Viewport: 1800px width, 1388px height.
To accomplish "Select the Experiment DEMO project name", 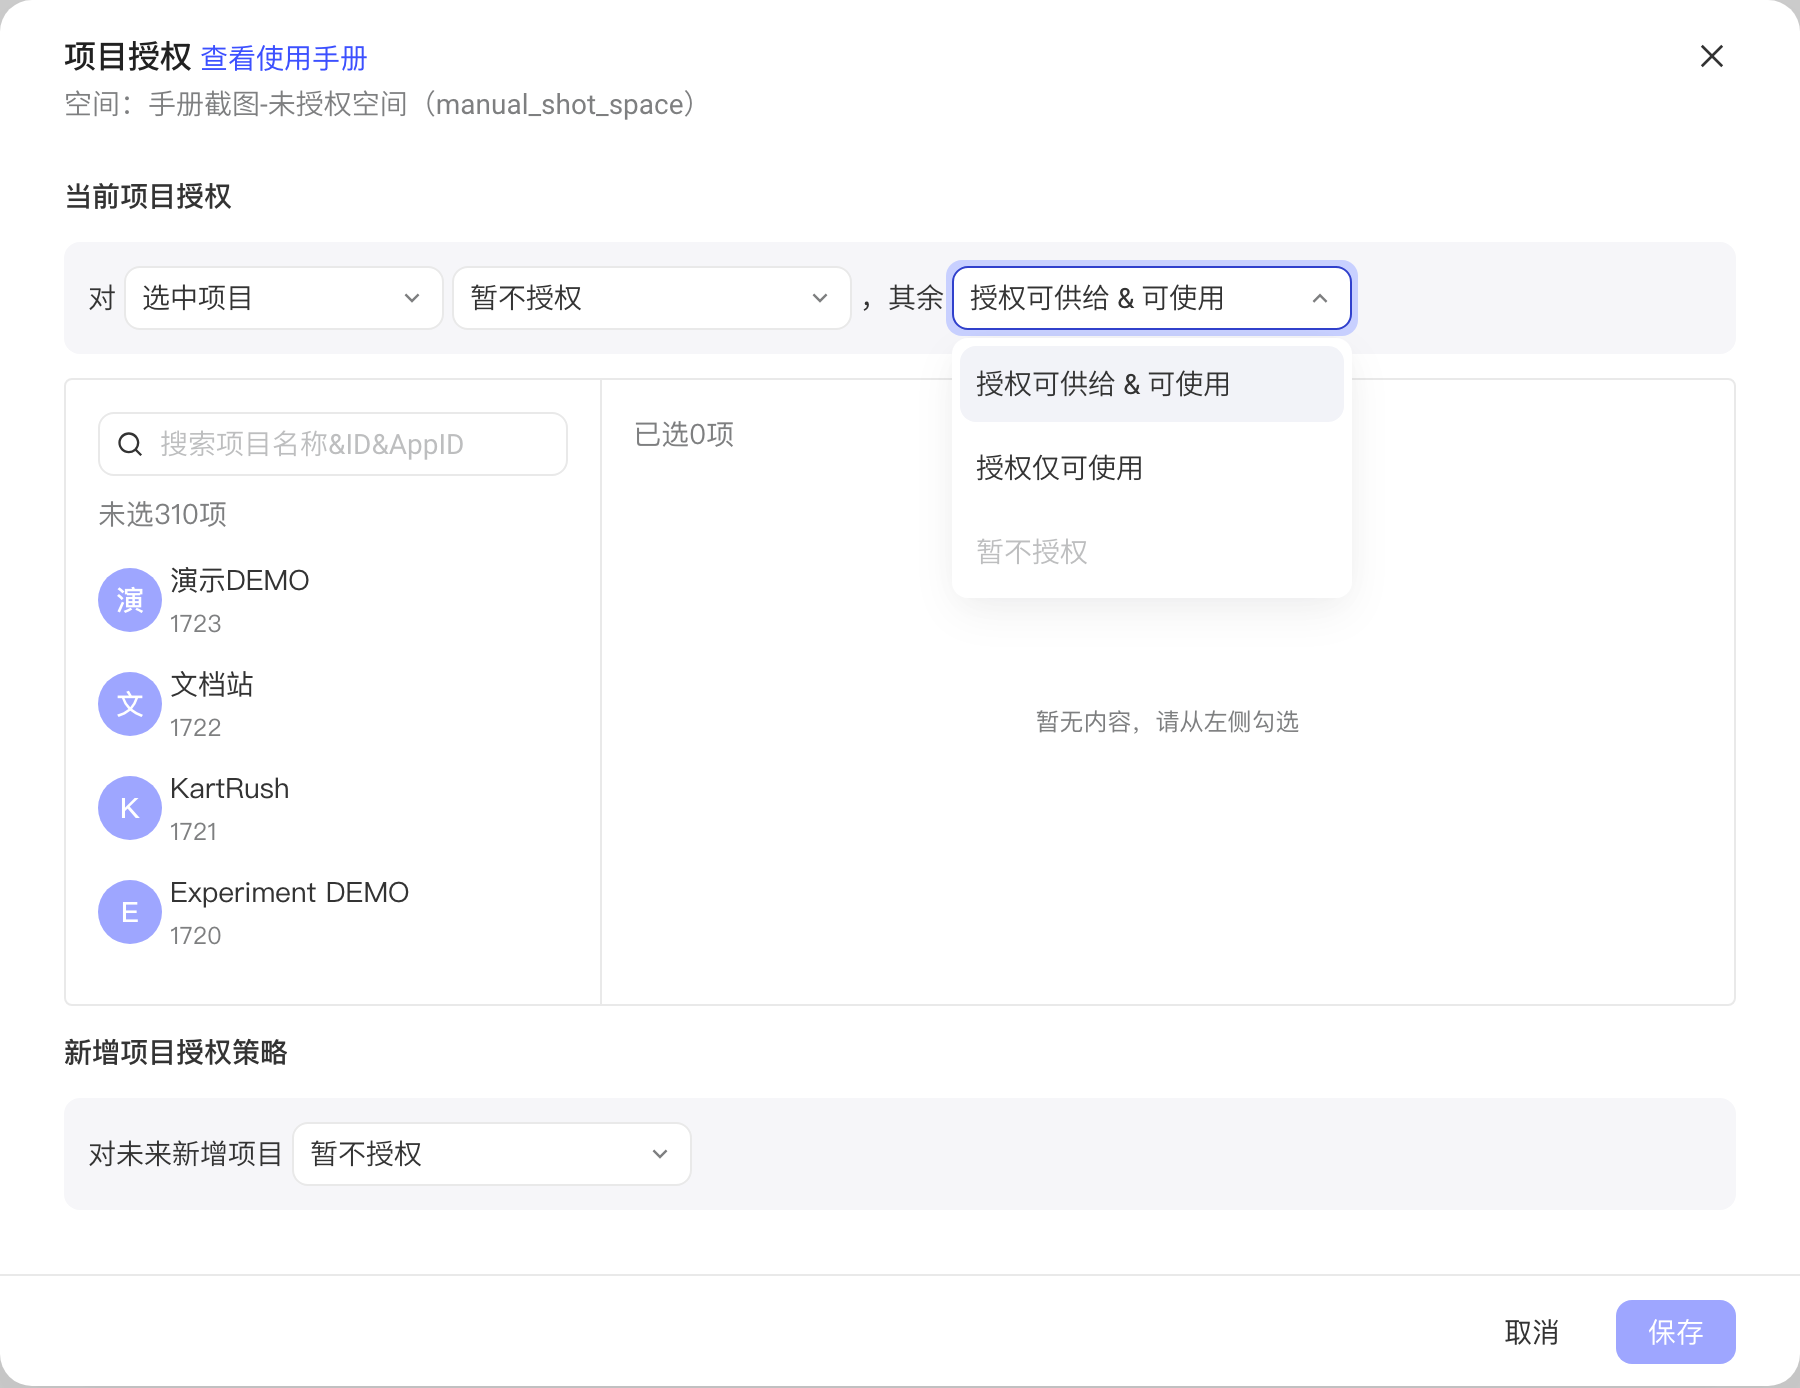I will click(x=290, y=892).
